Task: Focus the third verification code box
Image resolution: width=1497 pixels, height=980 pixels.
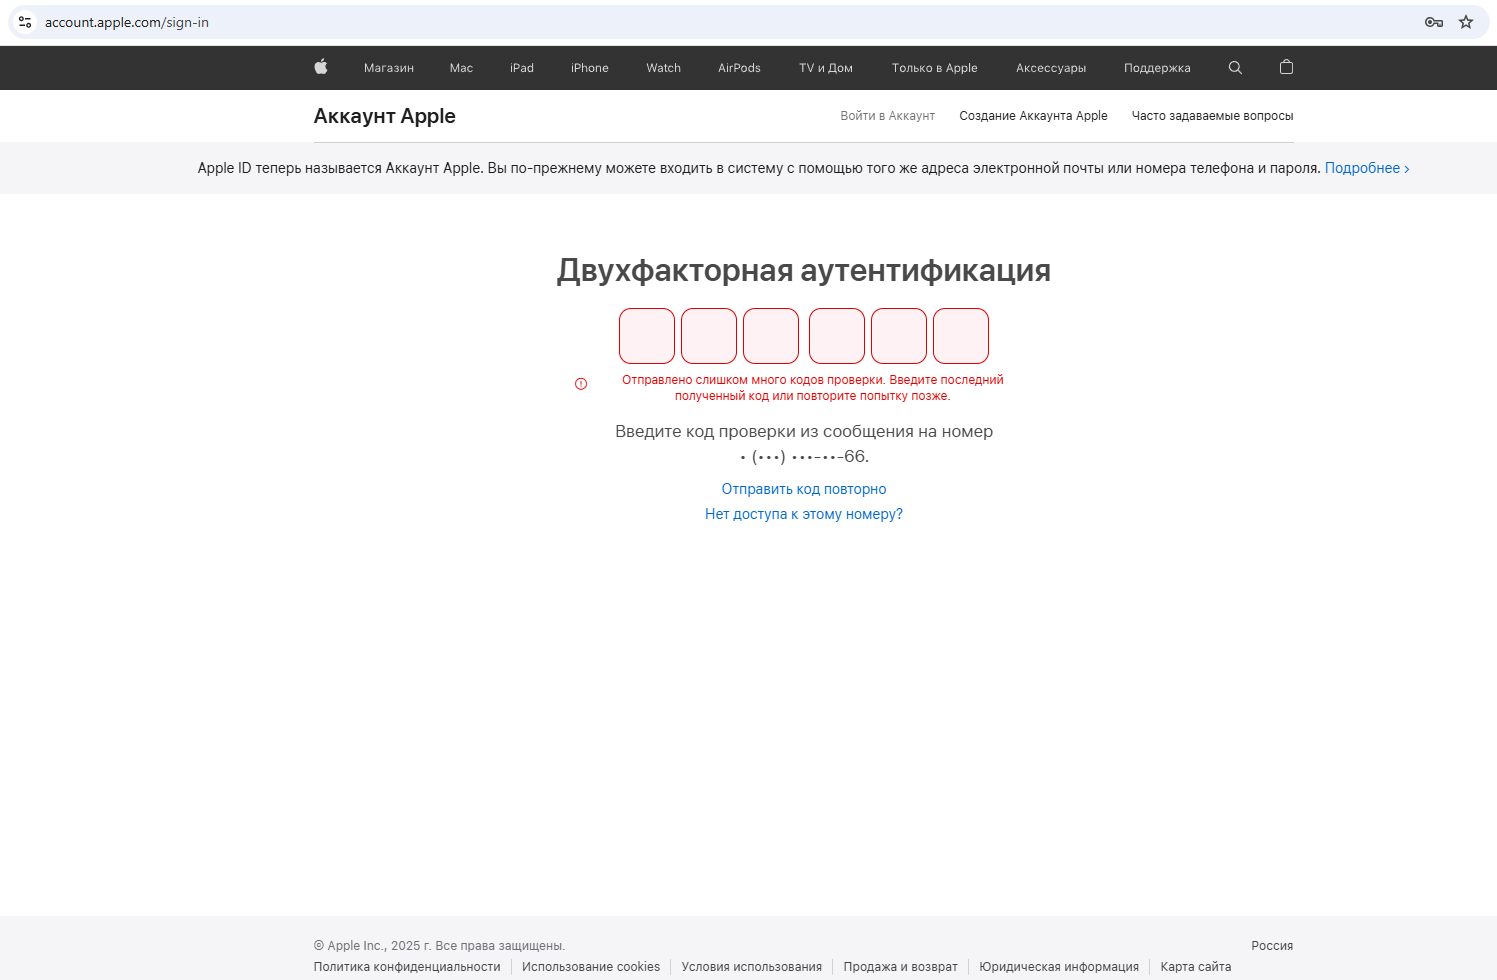Action: click(771, 336)
